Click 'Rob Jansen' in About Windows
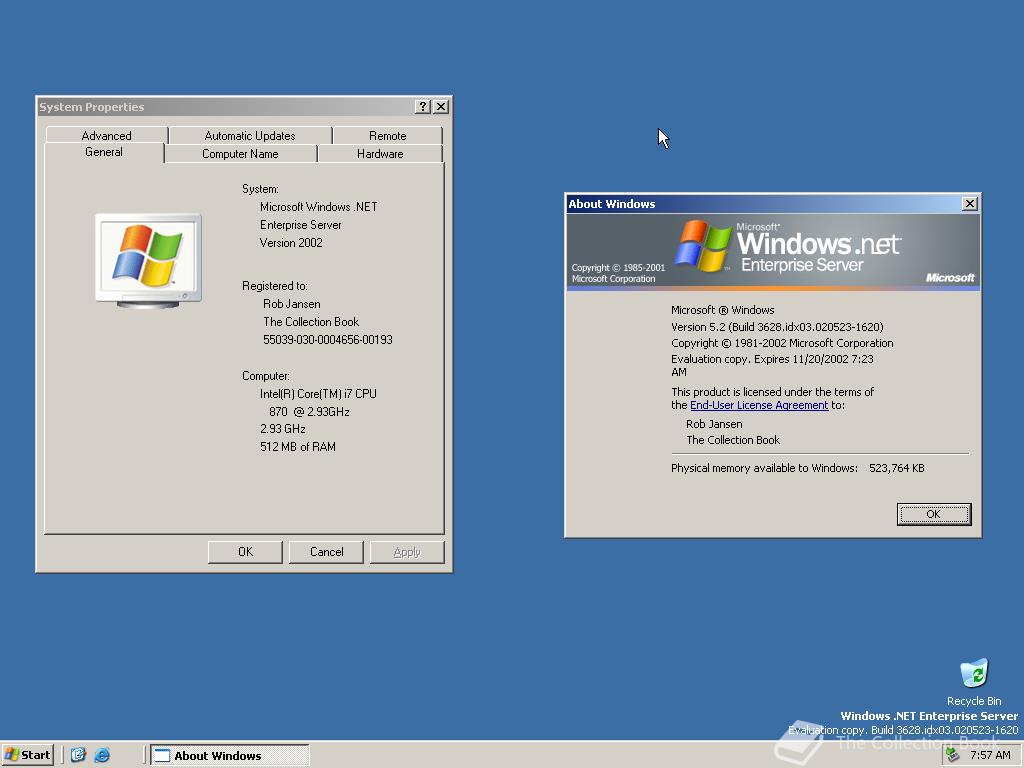The width and height of the screenshot is (1024, 768). pos(714,424)
